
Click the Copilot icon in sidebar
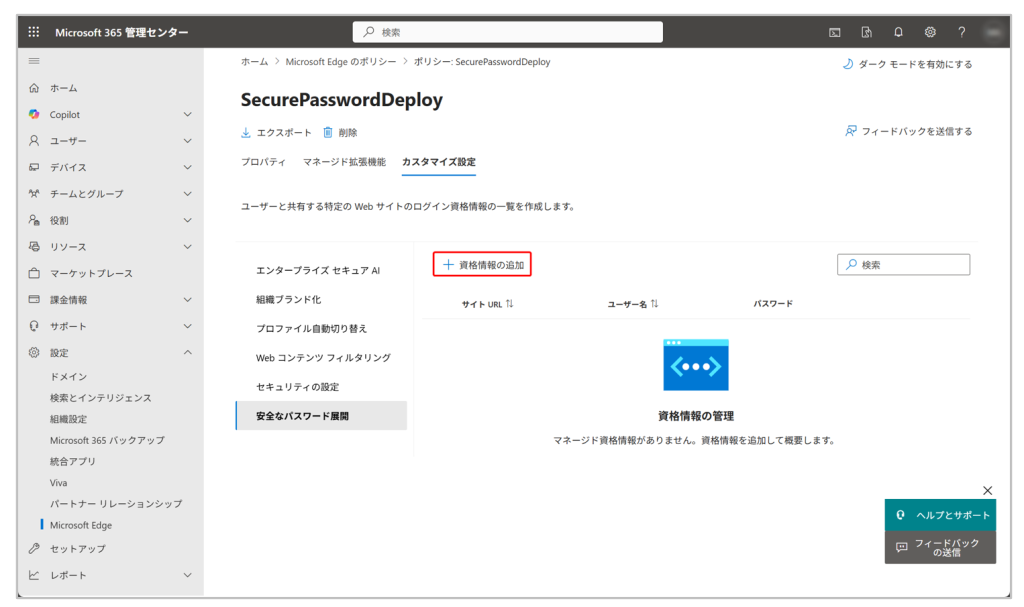34,114
